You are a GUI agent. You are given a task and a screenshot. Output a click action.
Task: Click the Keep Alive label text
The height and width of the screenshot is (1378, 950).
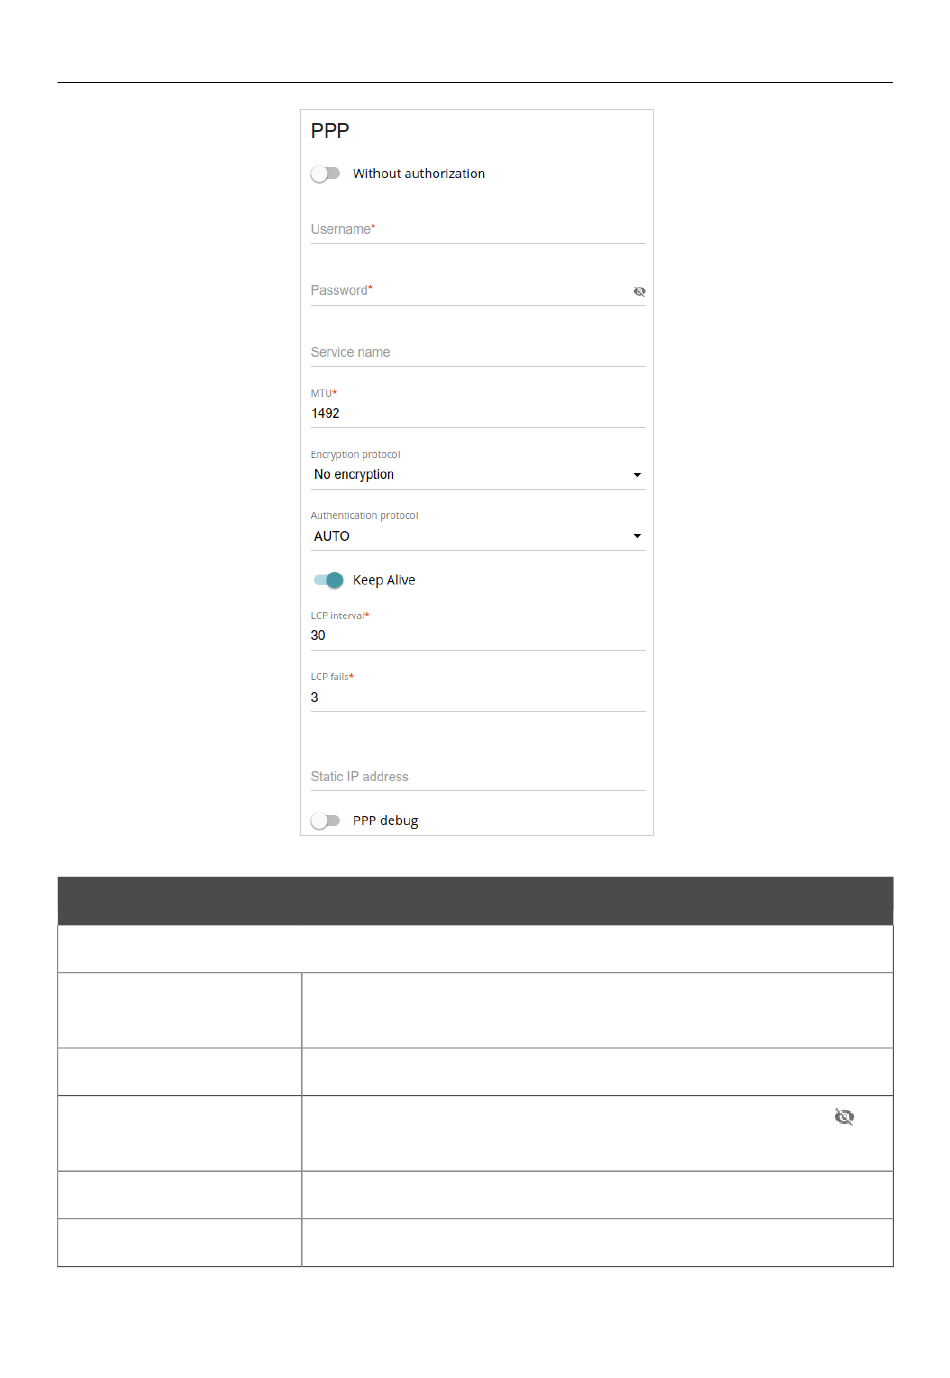point(384,580)
